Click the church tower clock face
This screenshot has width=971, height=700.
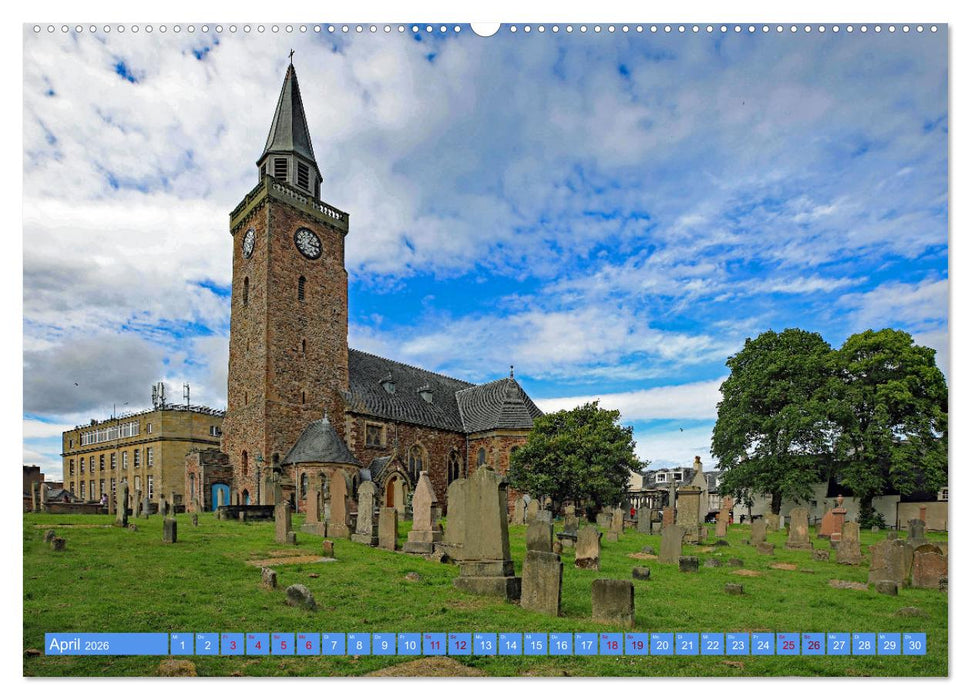coord(308,241)
